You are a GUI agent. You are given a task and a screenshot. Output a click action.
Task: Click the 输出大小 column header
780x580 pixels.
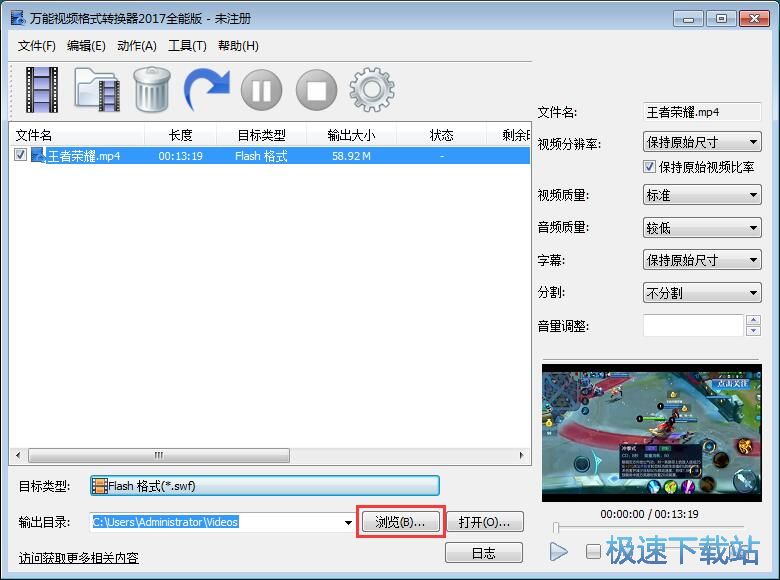[351, 135]
